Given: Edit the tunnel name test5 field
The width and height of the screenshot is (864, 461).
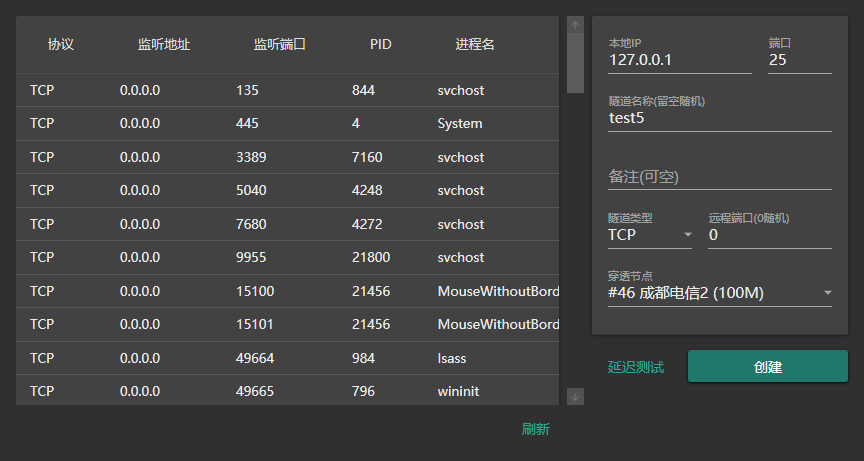Looking at the screenshot, I should [x=719, y=118].
